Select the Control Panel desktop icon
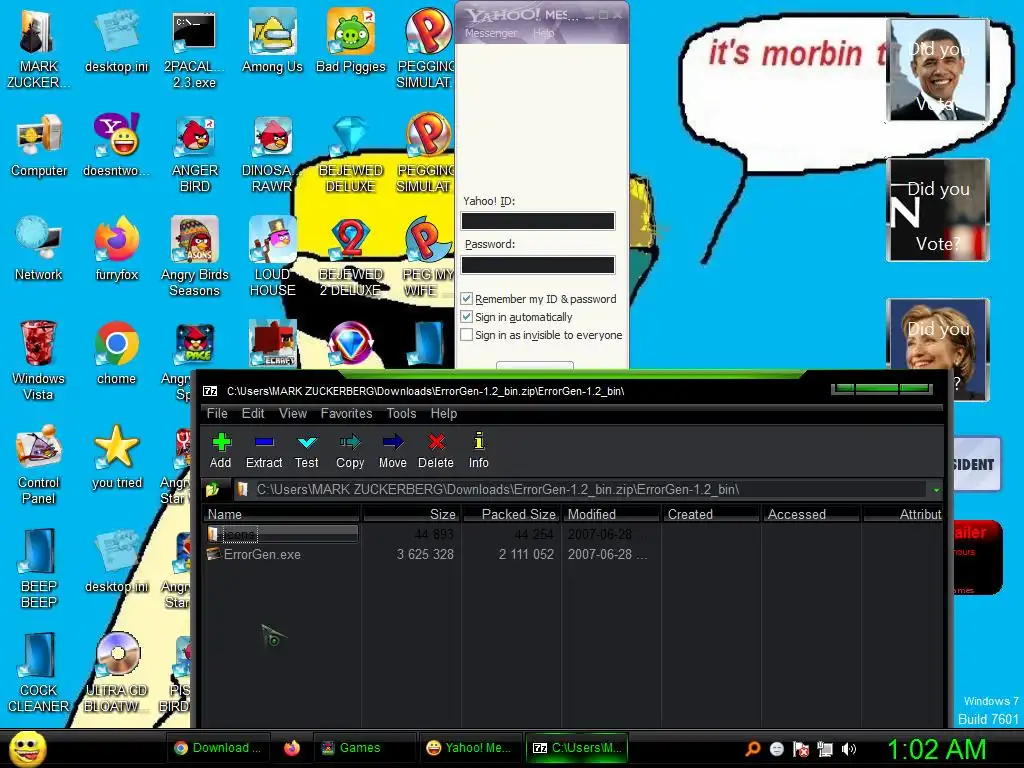The width and height of the screenshot is (1024, 768). point(38,464)
